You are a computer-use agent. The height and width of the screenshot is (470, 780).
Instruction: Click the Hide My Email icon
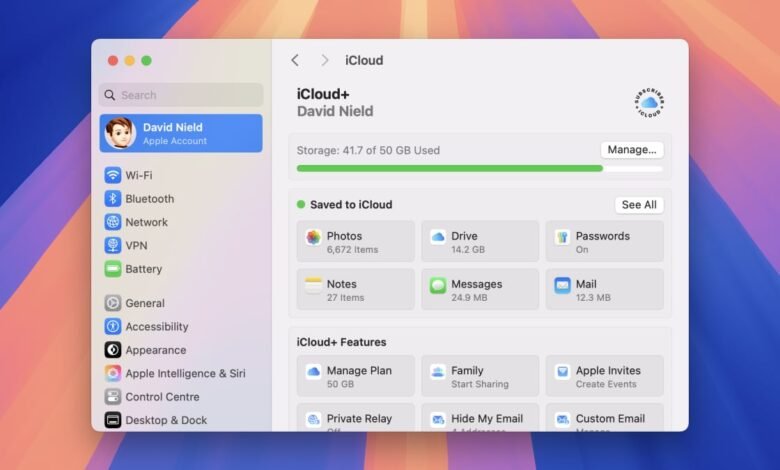coord(438,420)
